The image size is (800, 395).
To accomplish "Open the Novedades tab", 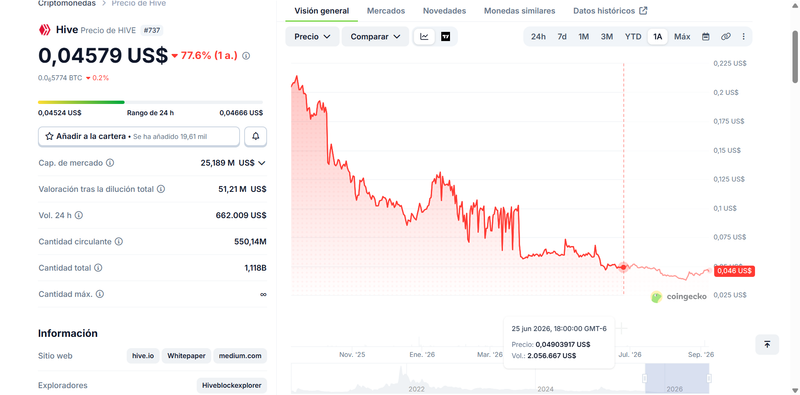I will 444,11.
